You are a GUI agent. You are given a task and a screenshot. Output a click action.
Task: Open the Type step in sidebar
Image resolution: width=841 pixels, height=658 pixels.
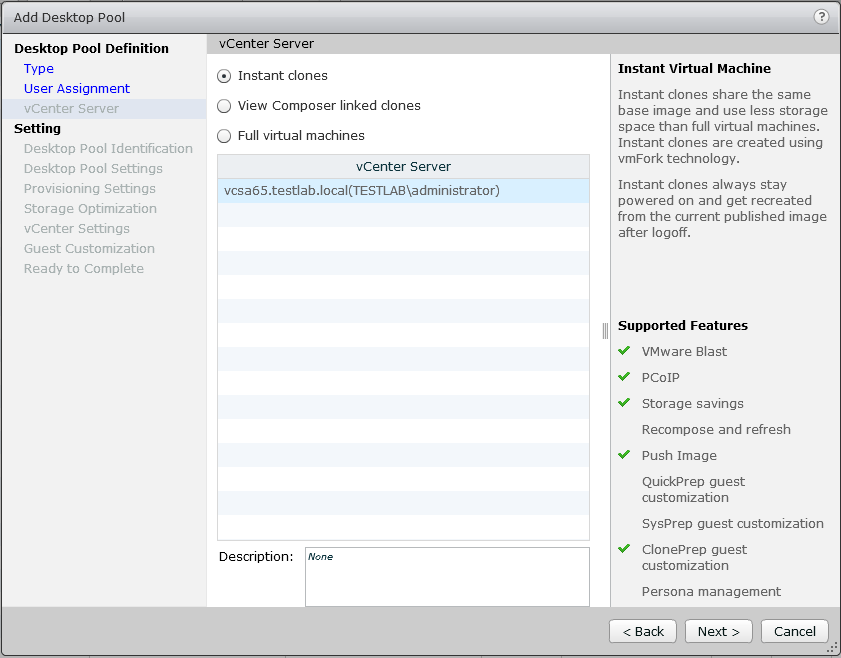coord(39,69)
